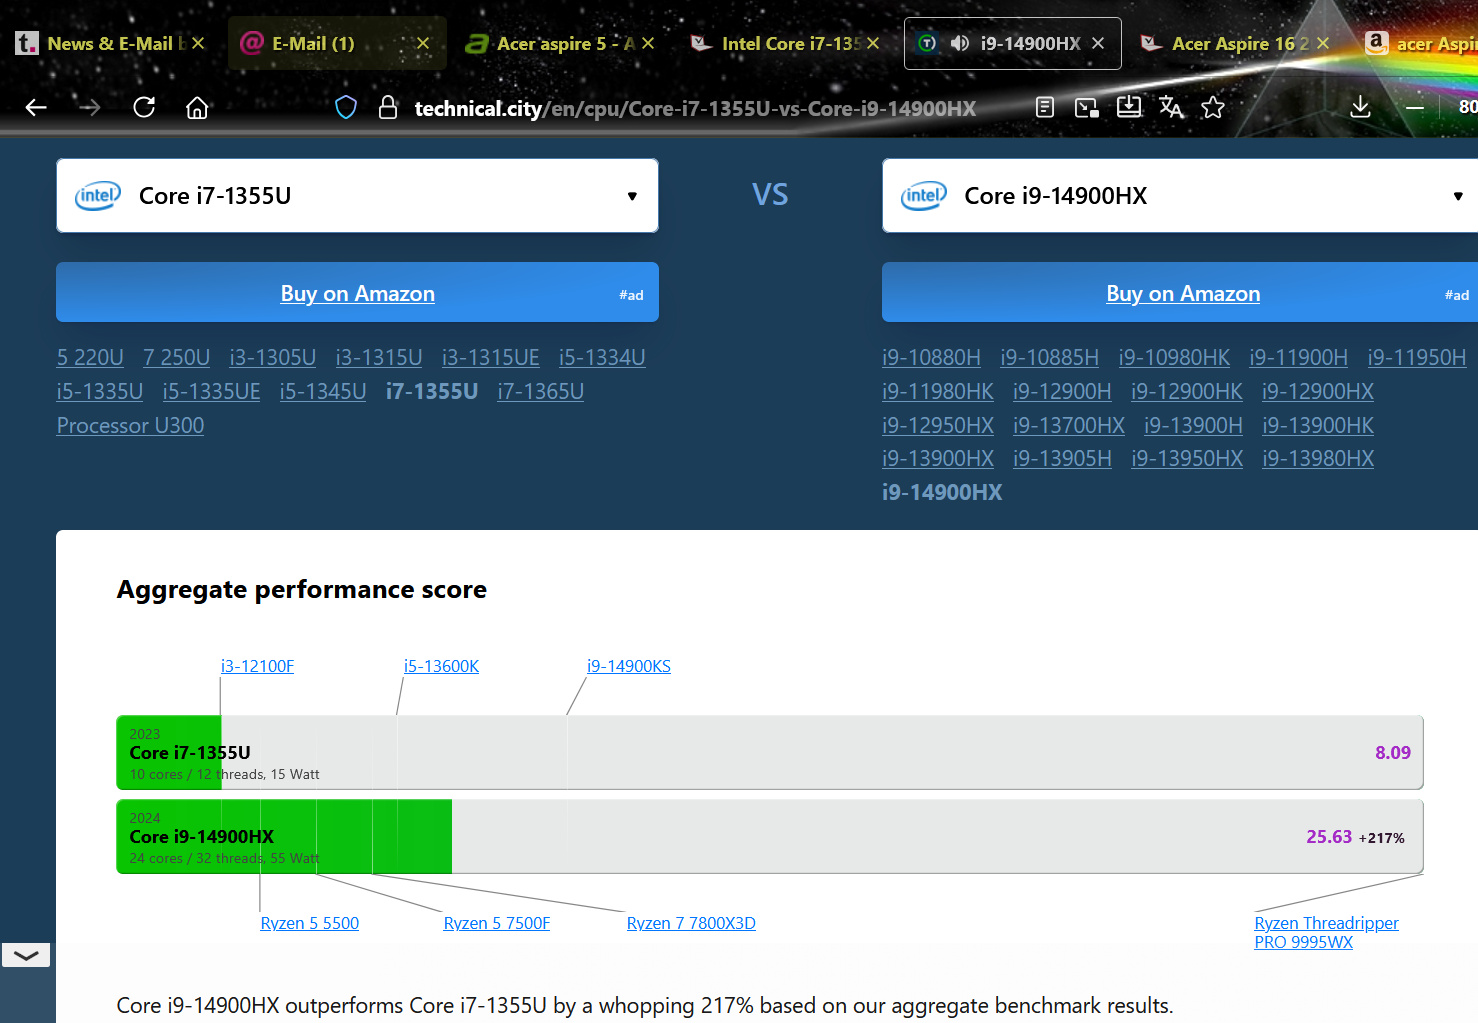Mute the i9-14900HX tab audio

pyautogui.click(x=959, y=43)
